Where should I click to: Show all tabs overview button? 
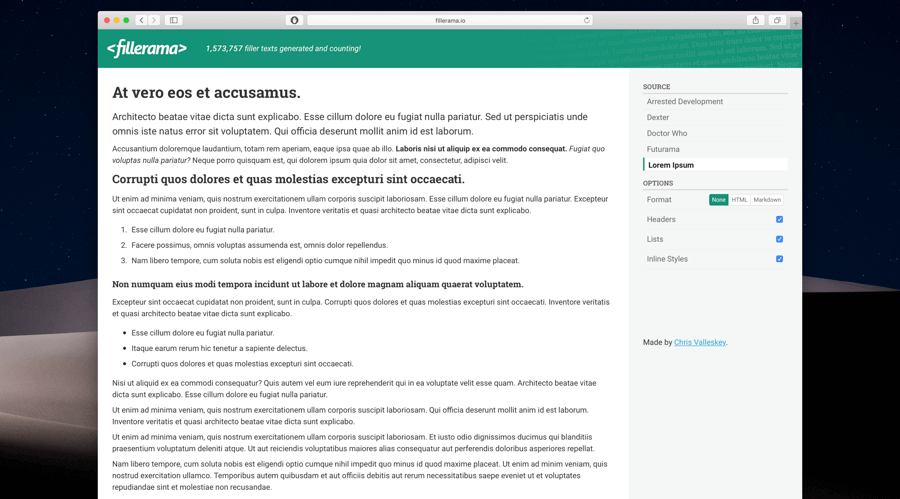pos(777,20)
